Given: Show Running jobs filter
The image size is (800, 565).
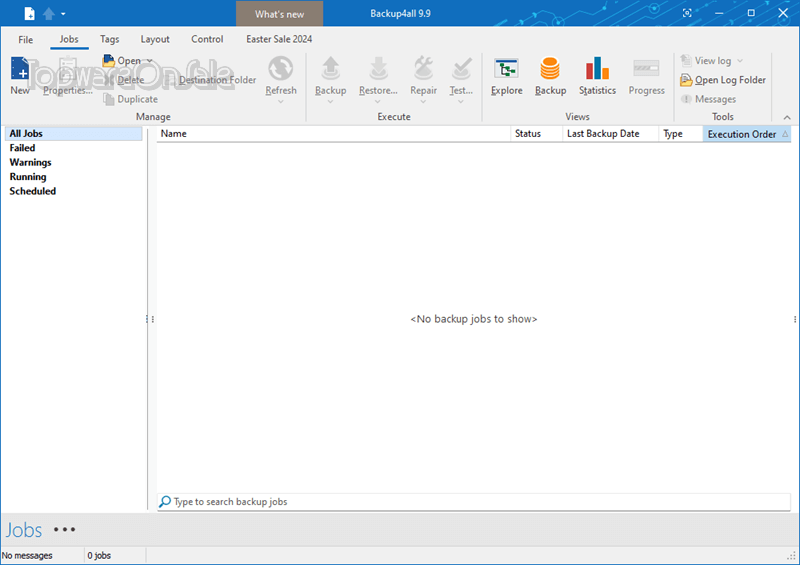Looking at the screenshot, I should pyautogui.click(x=28, y=177).
